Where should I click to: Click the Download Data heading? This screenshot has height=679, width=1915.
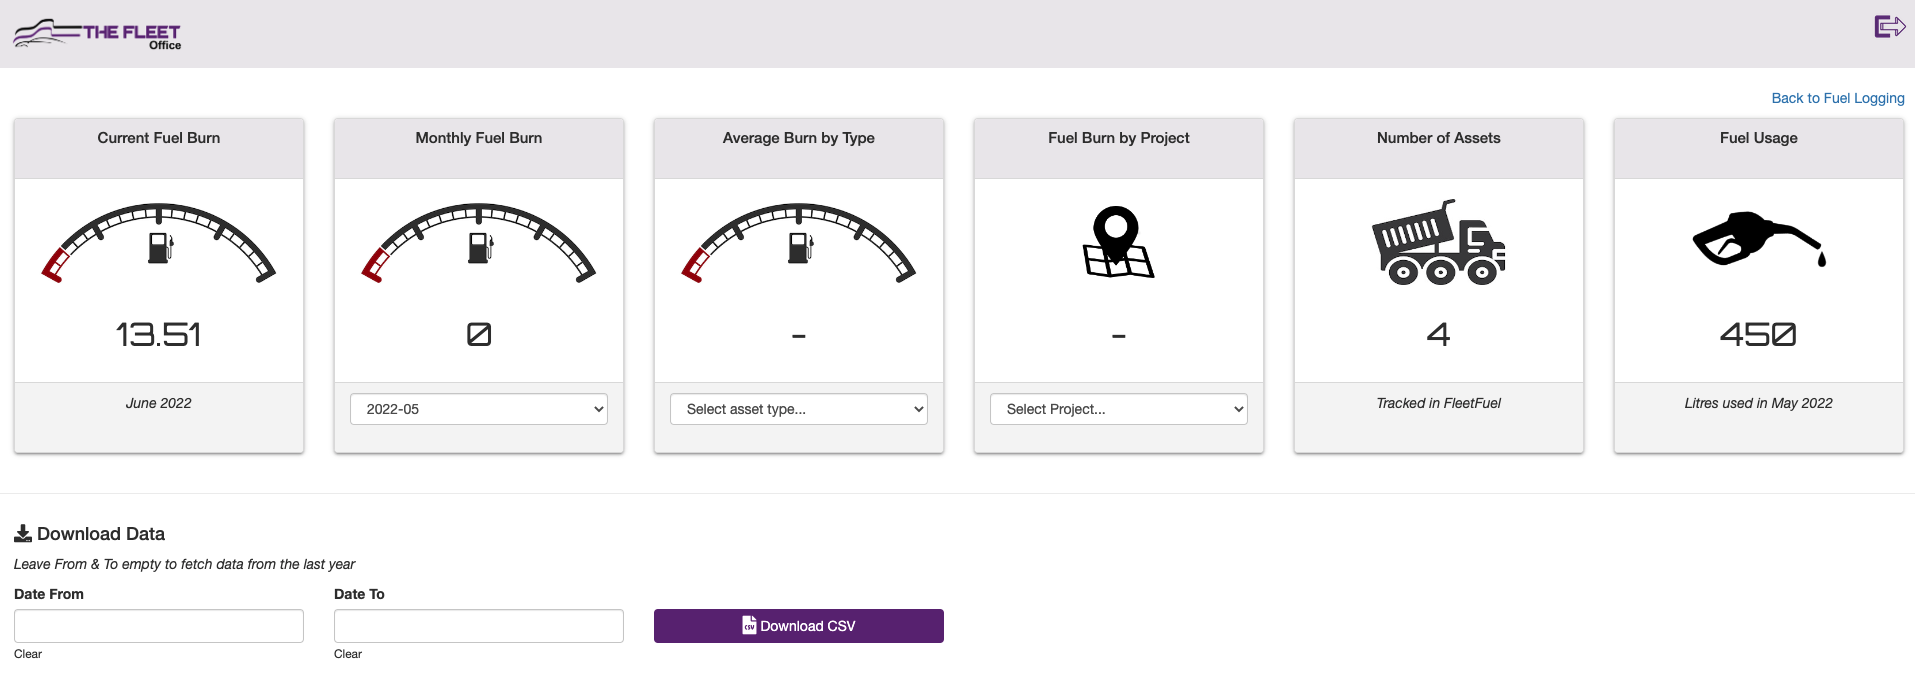(101, 534)
